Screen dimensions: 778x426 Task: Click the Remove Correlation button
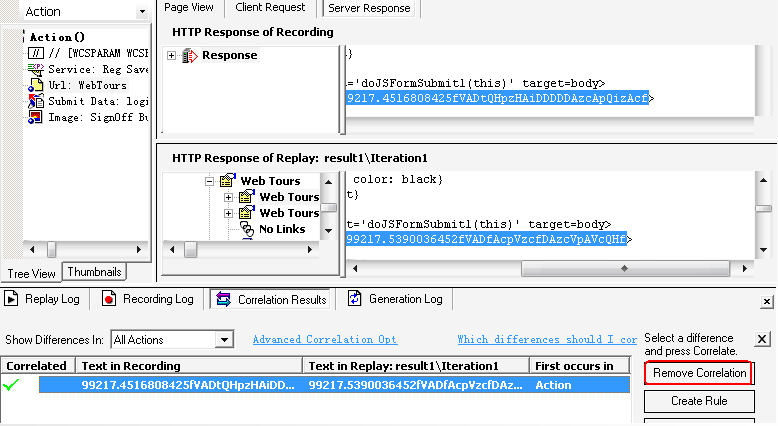tap(699, 373)
